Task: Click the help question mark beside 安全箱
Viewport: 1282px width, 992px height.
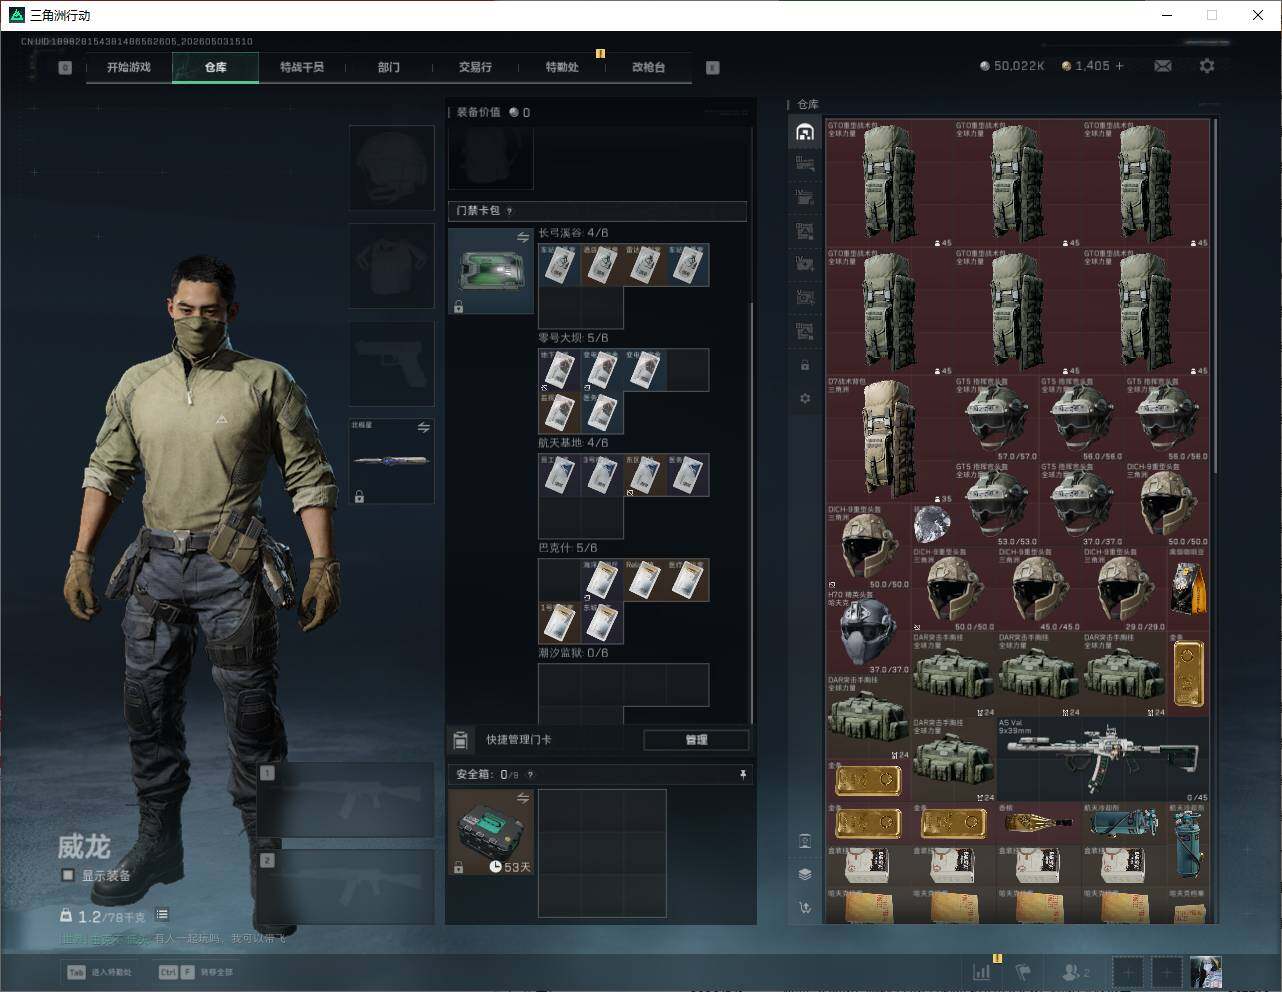Action: pos(530,774)
